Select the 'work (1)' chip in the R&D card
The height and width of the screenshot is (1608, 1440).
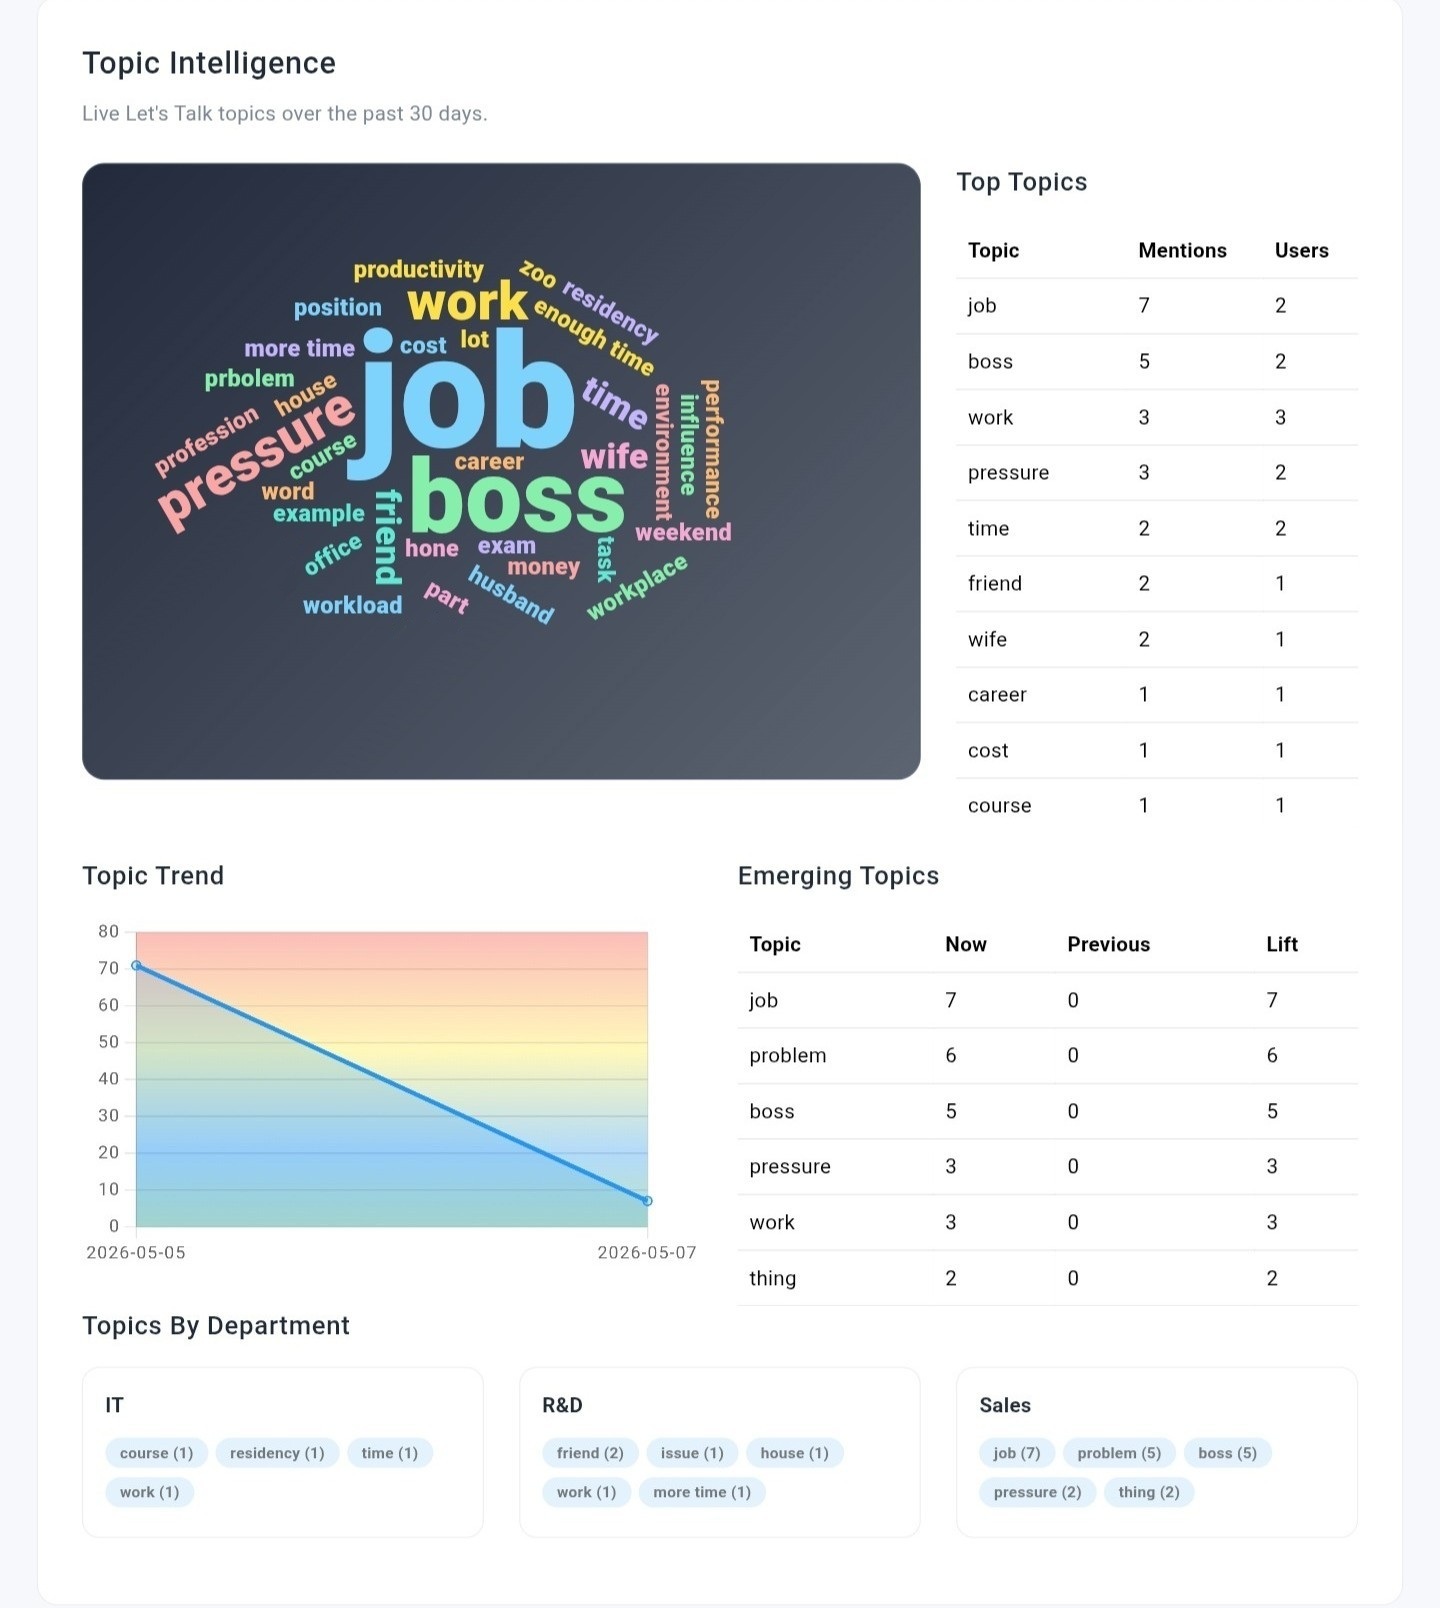586,1492
